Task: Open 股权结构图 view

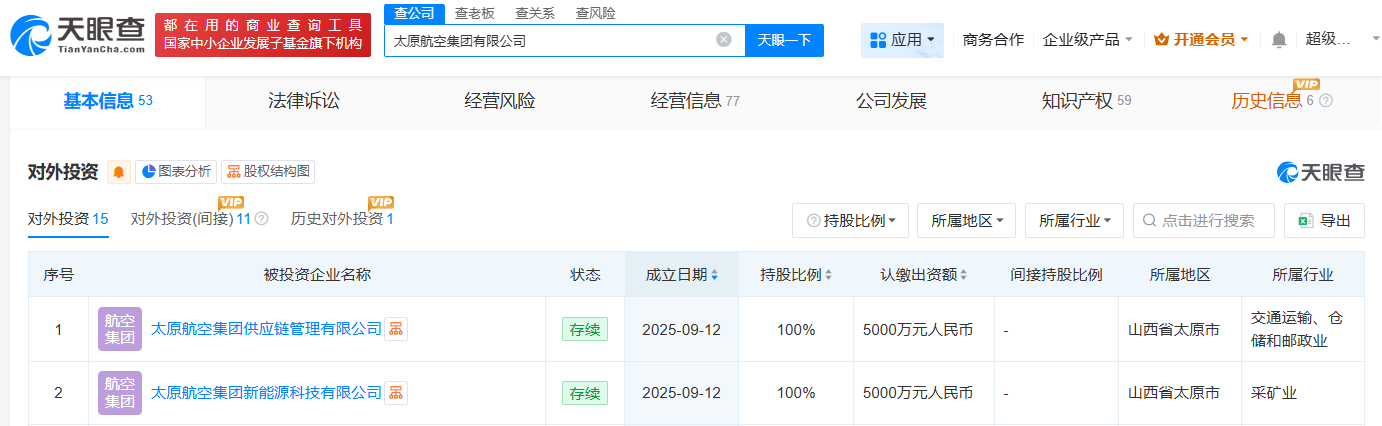Action: click(x=268, y=172)
